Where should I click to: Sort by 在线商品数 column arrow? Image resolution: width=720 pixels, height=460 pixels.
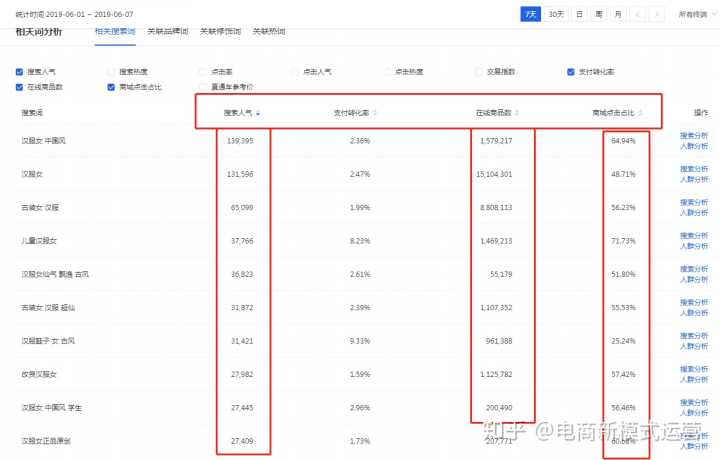click(x=517, y=113)
